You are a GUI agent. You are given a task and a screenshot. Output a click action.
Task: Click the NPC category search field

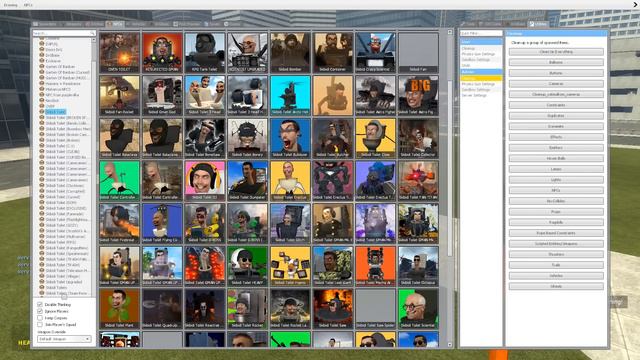point(64,33)
